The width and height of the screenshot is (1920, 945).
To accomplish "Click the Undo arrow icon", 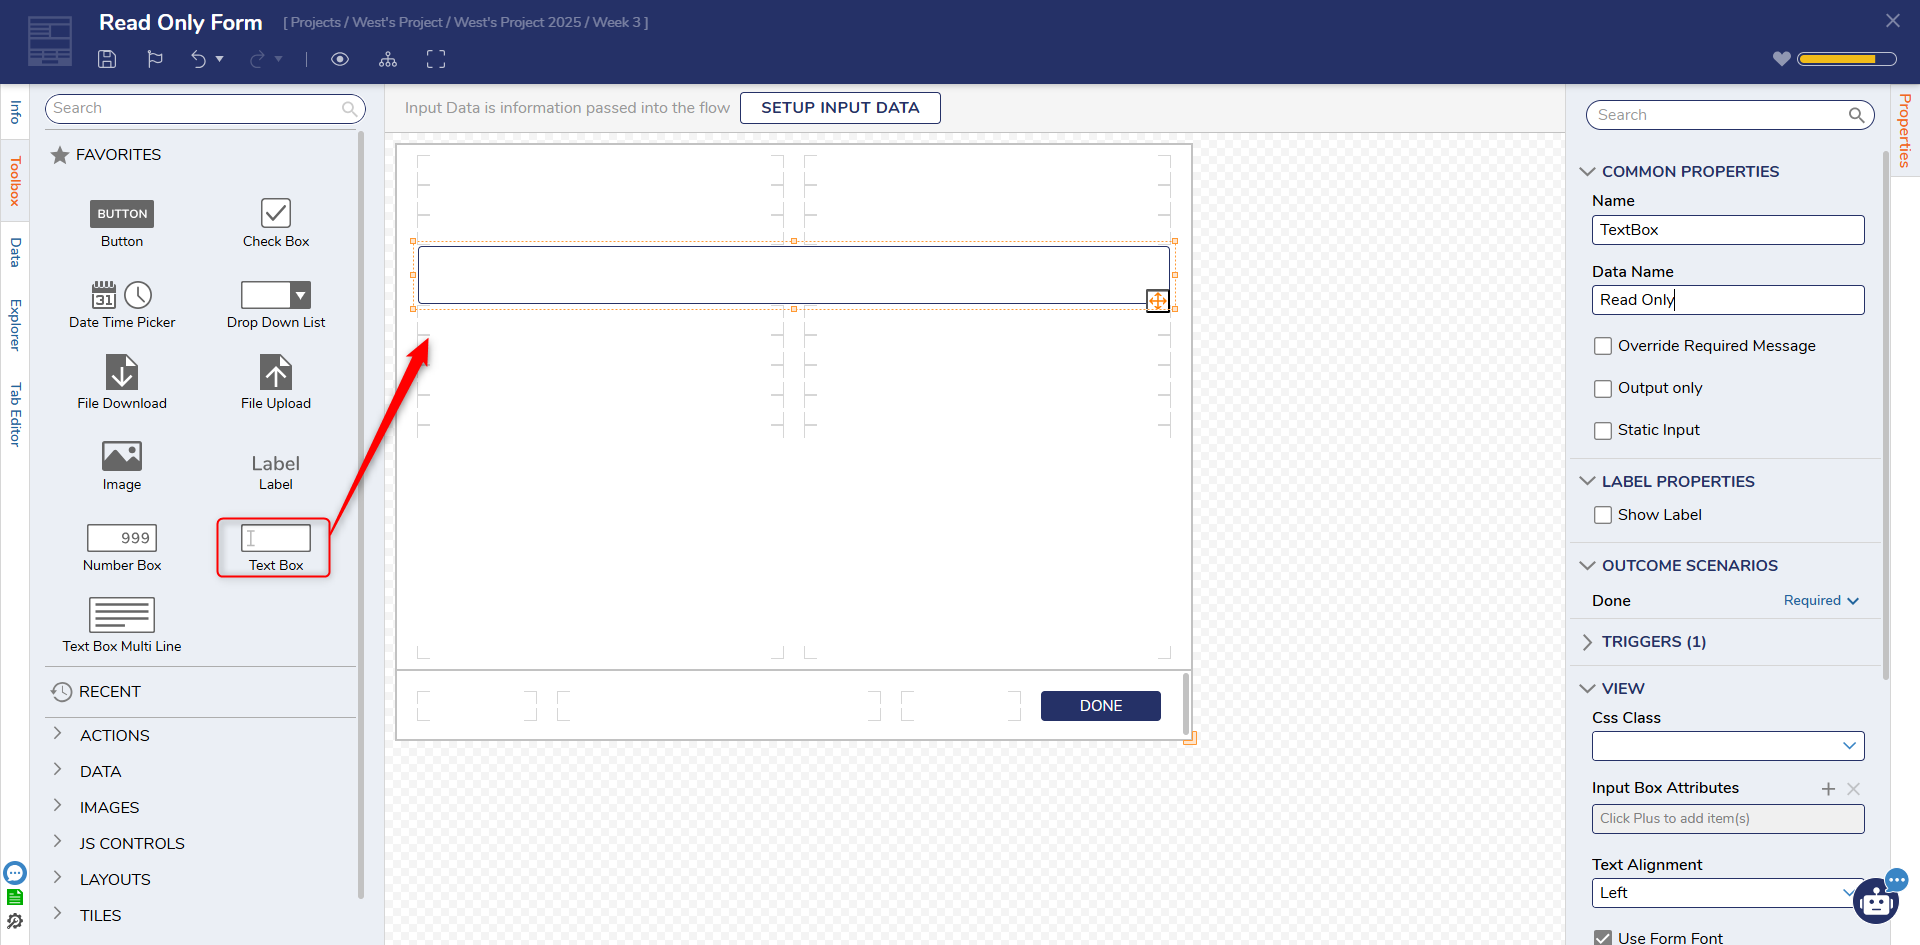I will pos(198,59).
